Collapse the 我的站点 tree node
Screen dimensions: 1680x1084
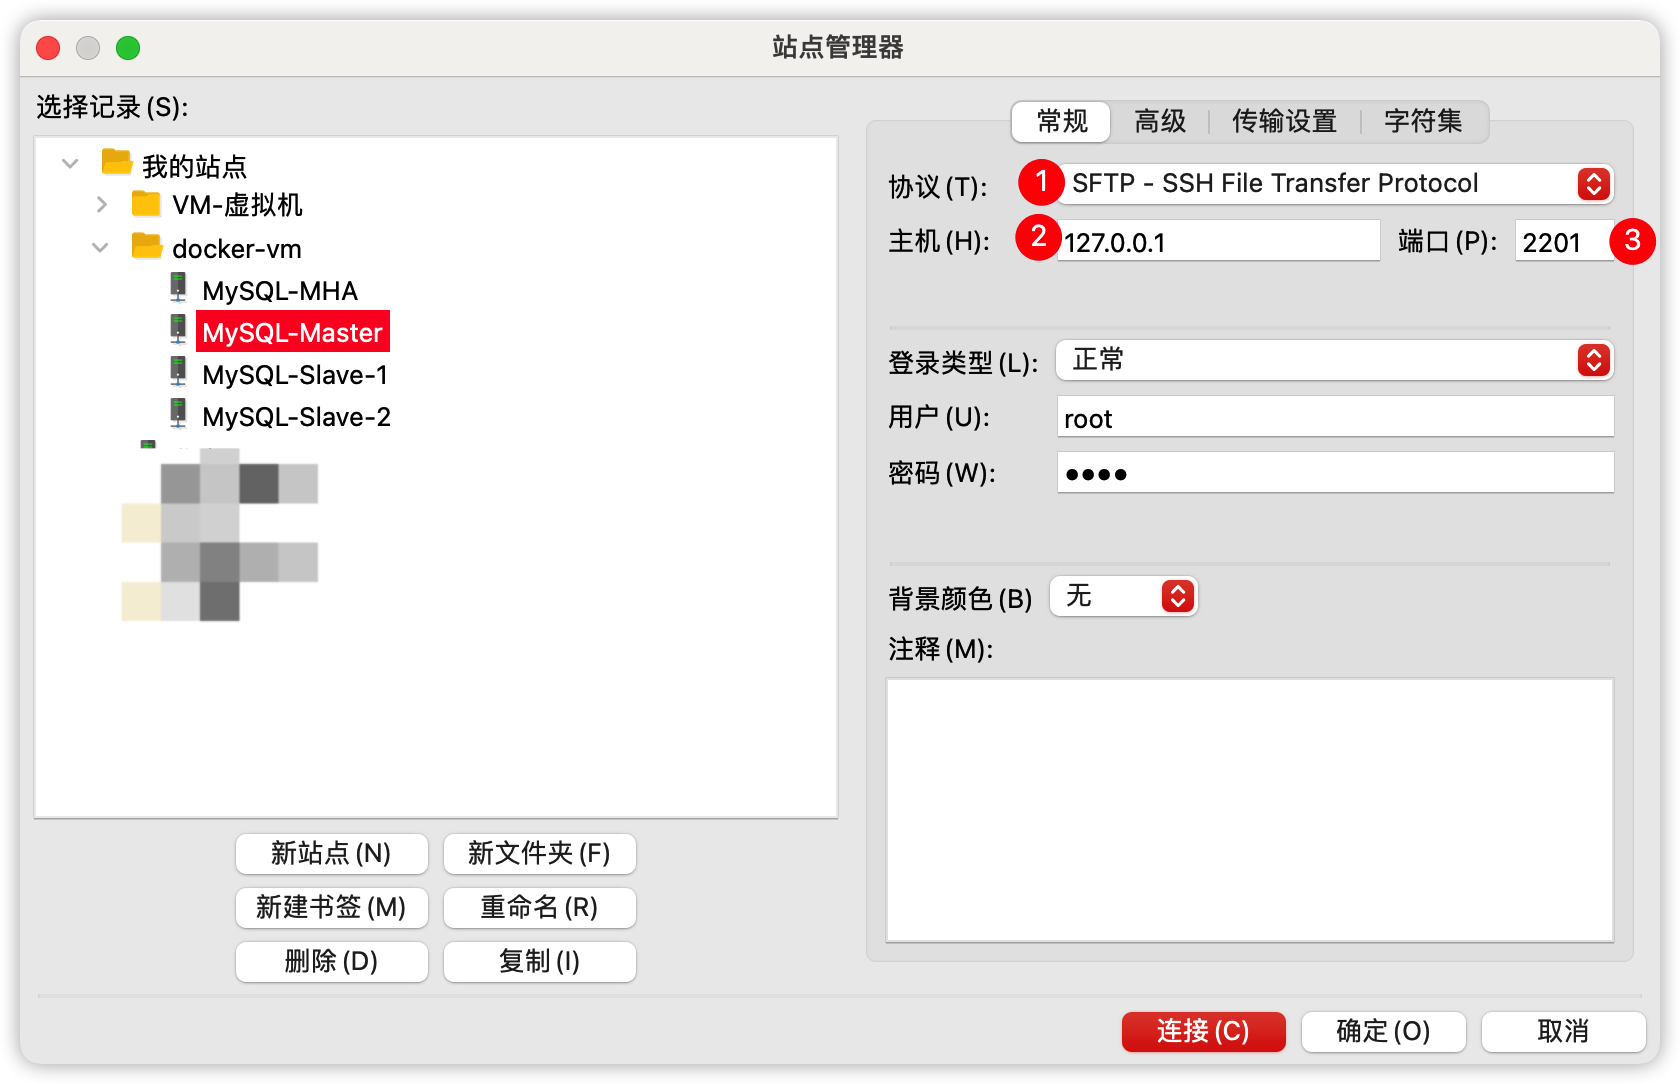[70, 163]
